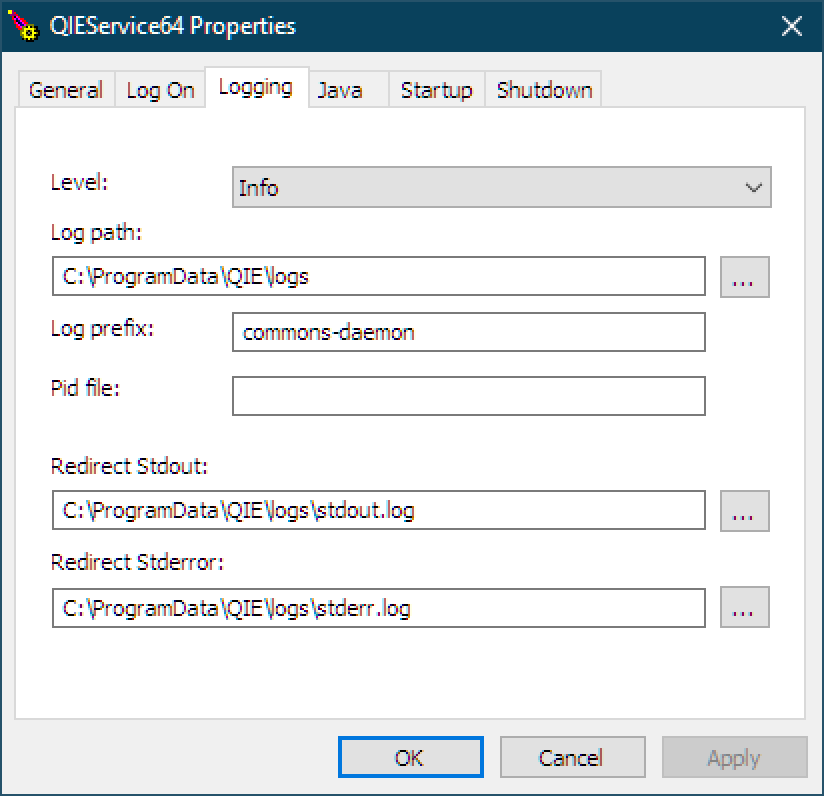Click the Cancel button
The height and width of the screenshot is (796, 824).
pyautogui.click(x=572, y=757)
